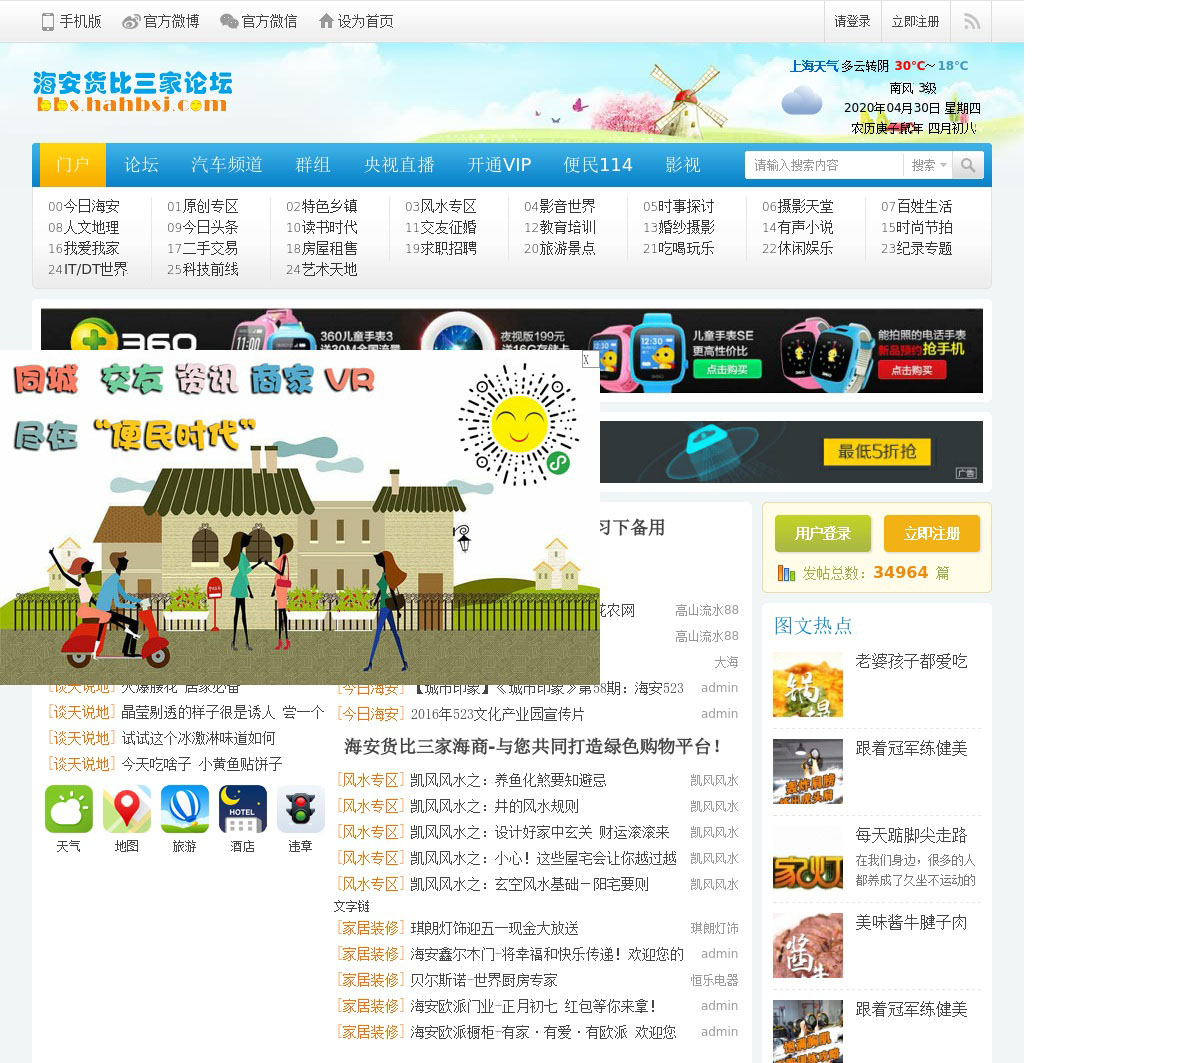Screen dimensions: 1200x1063
Task: Expand the search type dropdown
Action: coord(928,165)
